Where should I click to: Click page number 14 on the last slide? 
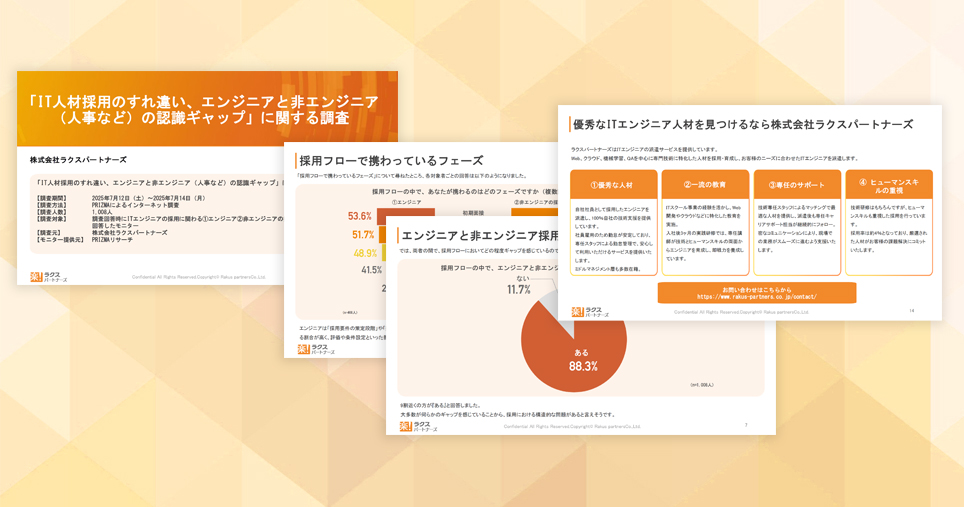point(911,311)
